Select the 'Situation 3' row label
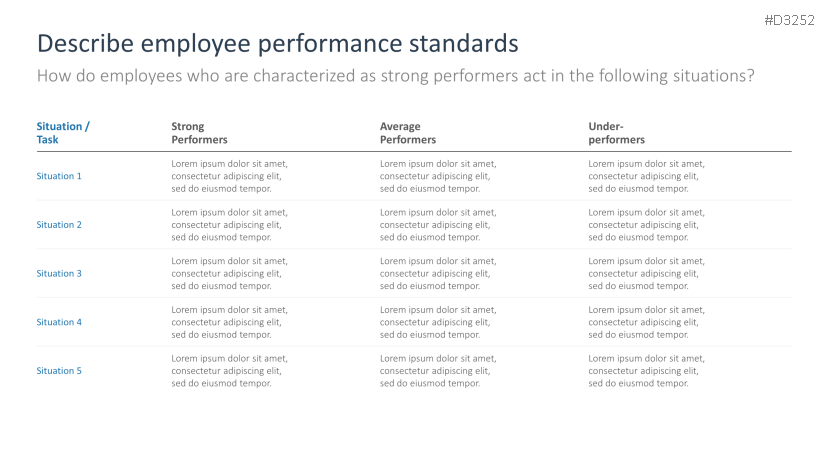 click(59, 273)
